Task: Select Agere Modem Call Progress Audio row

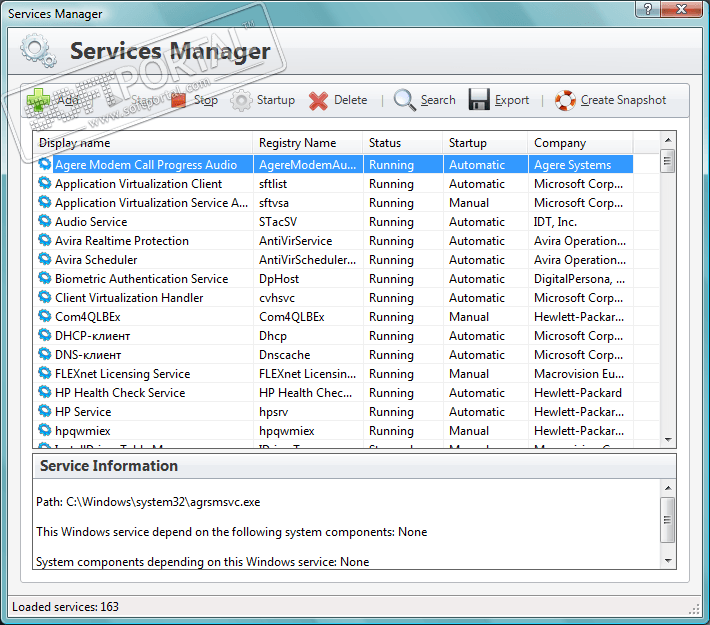Action: [335, 164]
